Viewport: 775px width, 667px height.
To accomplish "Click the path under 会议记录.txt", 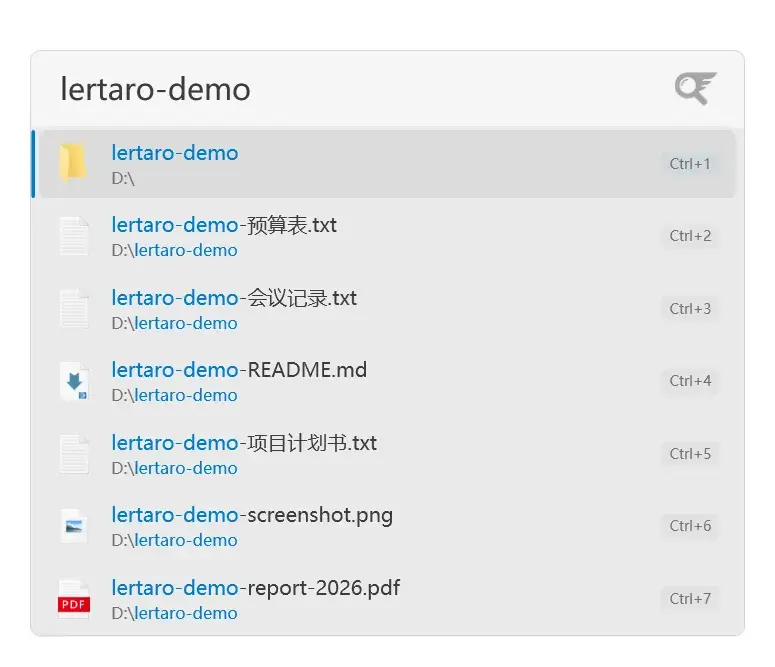I will (174, 323).
